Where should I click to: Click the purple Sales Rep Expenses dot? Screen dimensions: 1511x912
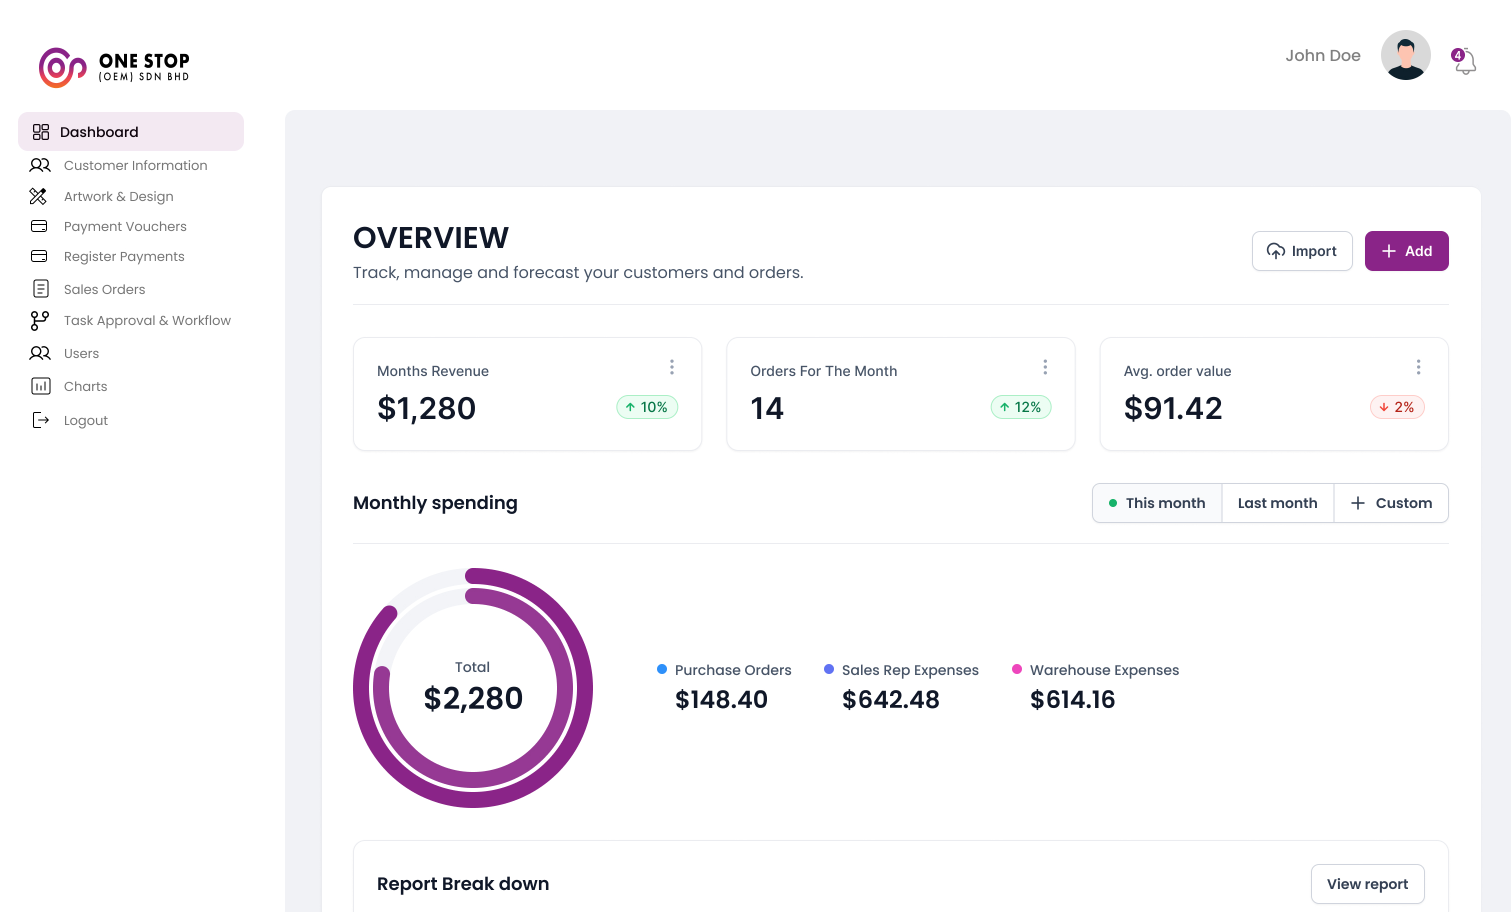coord(829,669)
